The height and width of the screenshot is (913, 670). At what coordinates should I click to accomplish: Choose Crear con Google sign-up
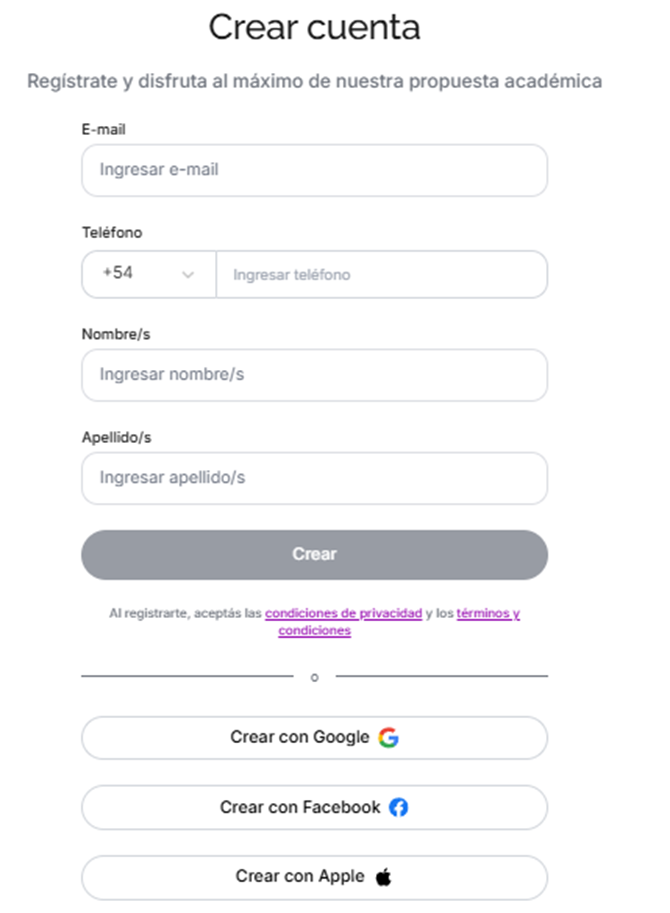[314, 738]
